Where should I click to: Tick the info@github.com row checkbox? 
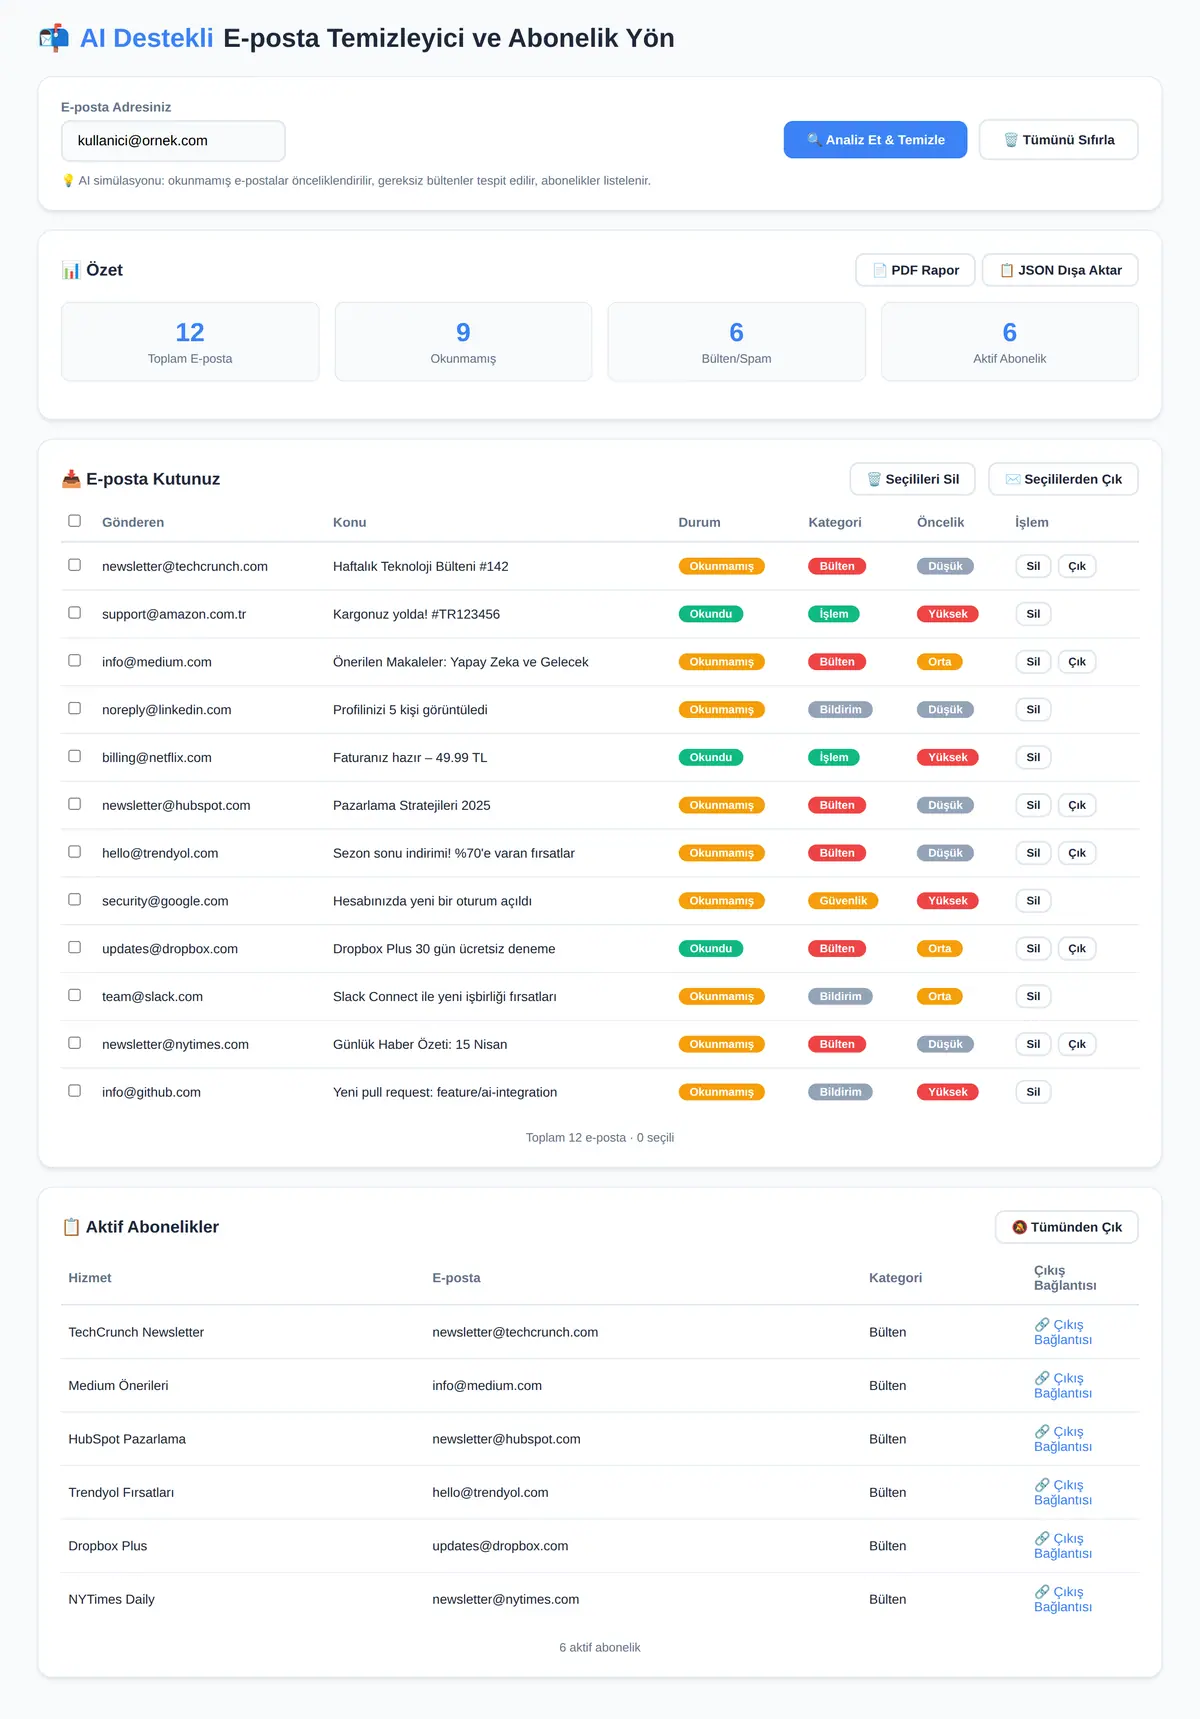click(74, 1091)
